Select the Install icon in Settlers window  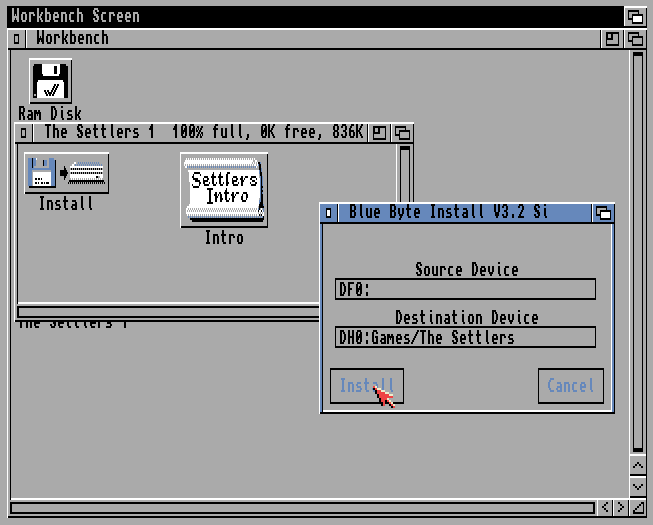[x=67, y=173]
